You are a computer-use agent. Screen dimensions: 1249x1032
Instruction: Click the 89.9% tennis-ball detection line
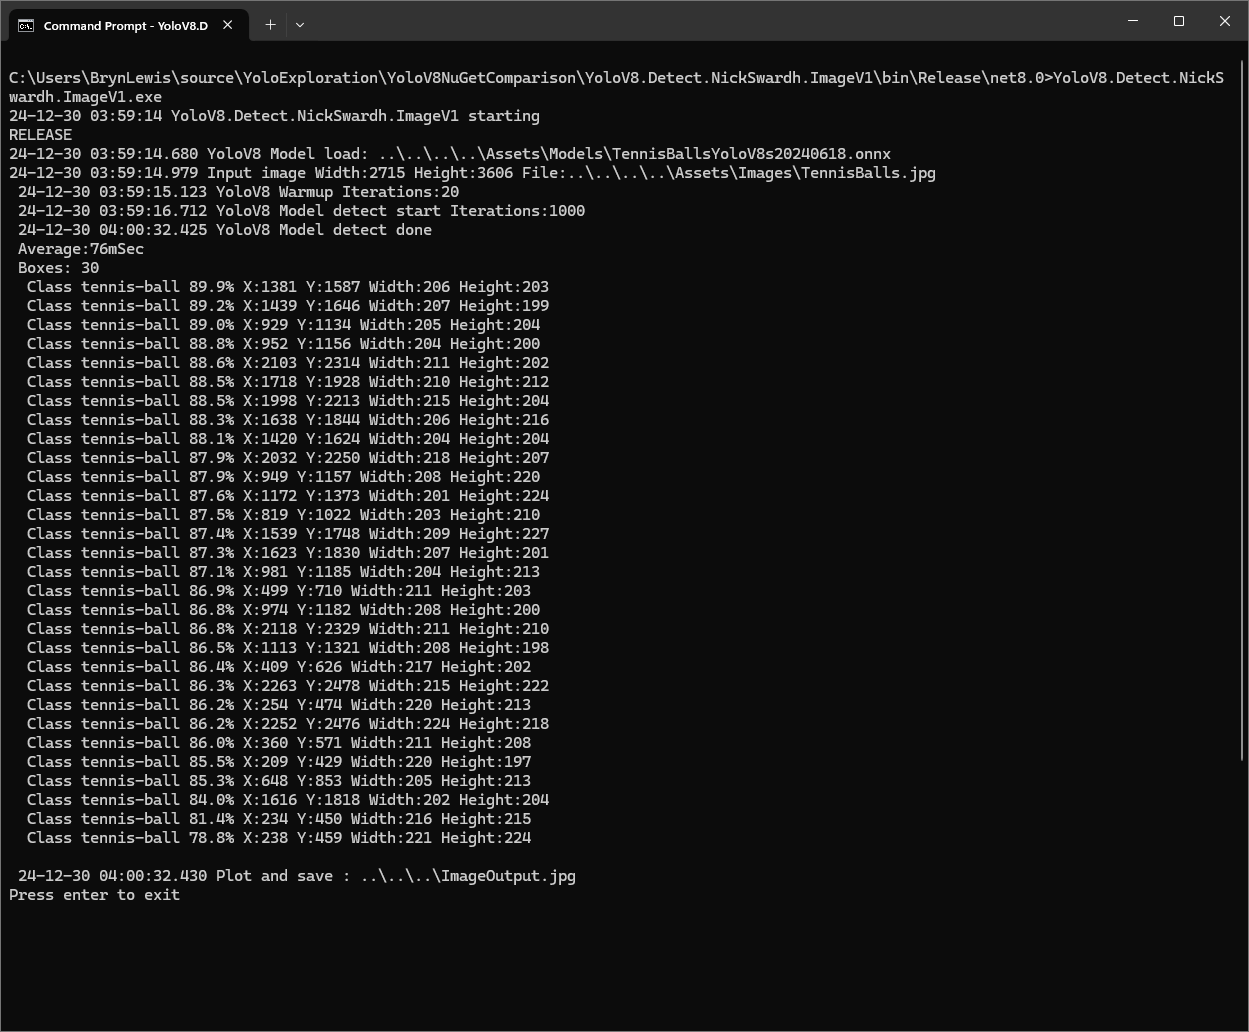[288, 287]
